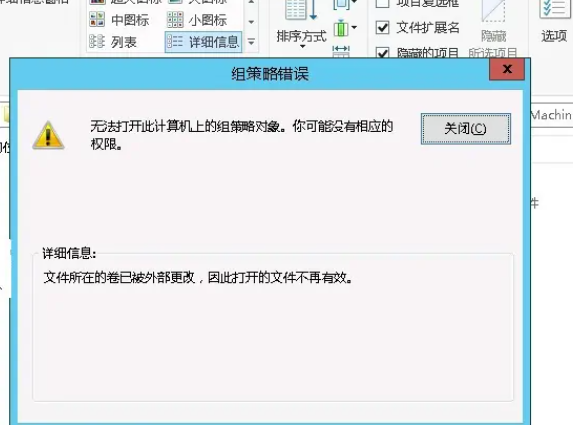The height and width of the screenshot is (425, 573).
Task: Close the 组策略错误 dialog with the X
Action: [507, 69]
